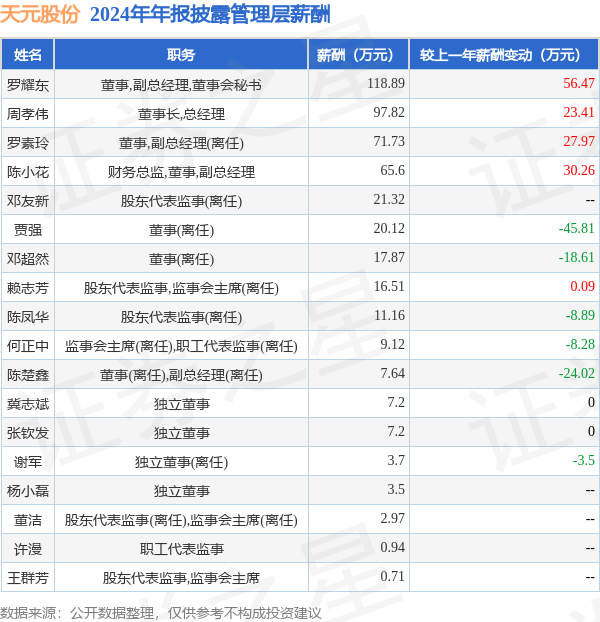This screenshot has height=622, width=600.
Task: Select the name 邓超然
Action: 28,259
